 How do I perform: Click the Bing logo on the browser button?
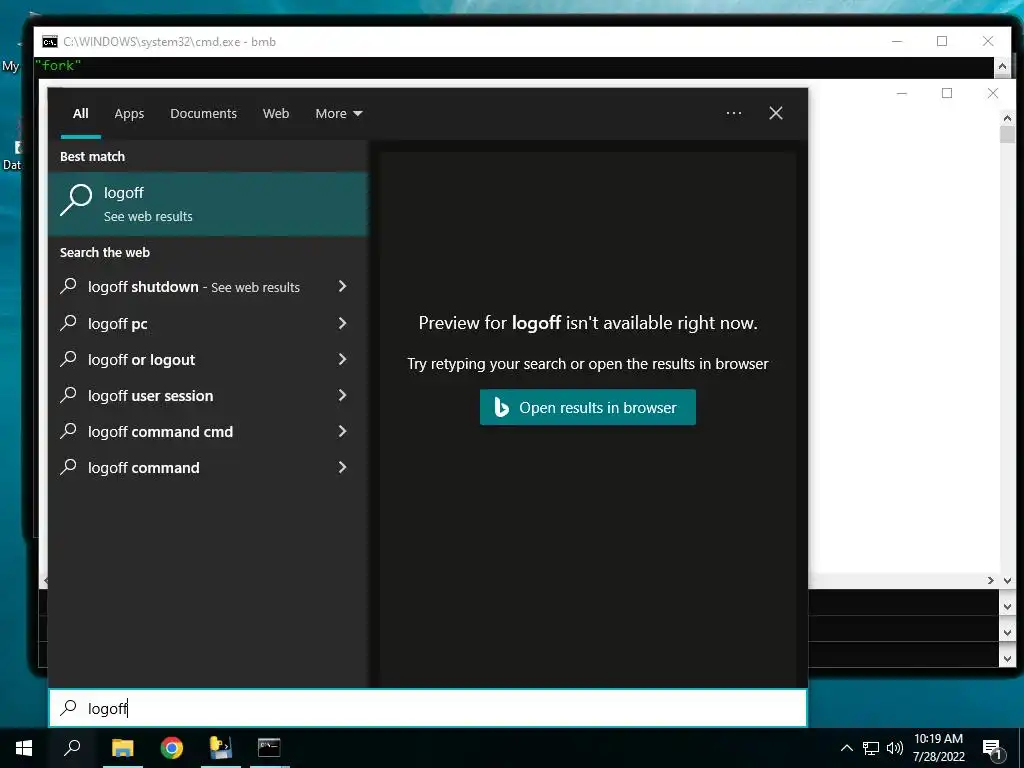pyautogui.click(x=501, y=407)
